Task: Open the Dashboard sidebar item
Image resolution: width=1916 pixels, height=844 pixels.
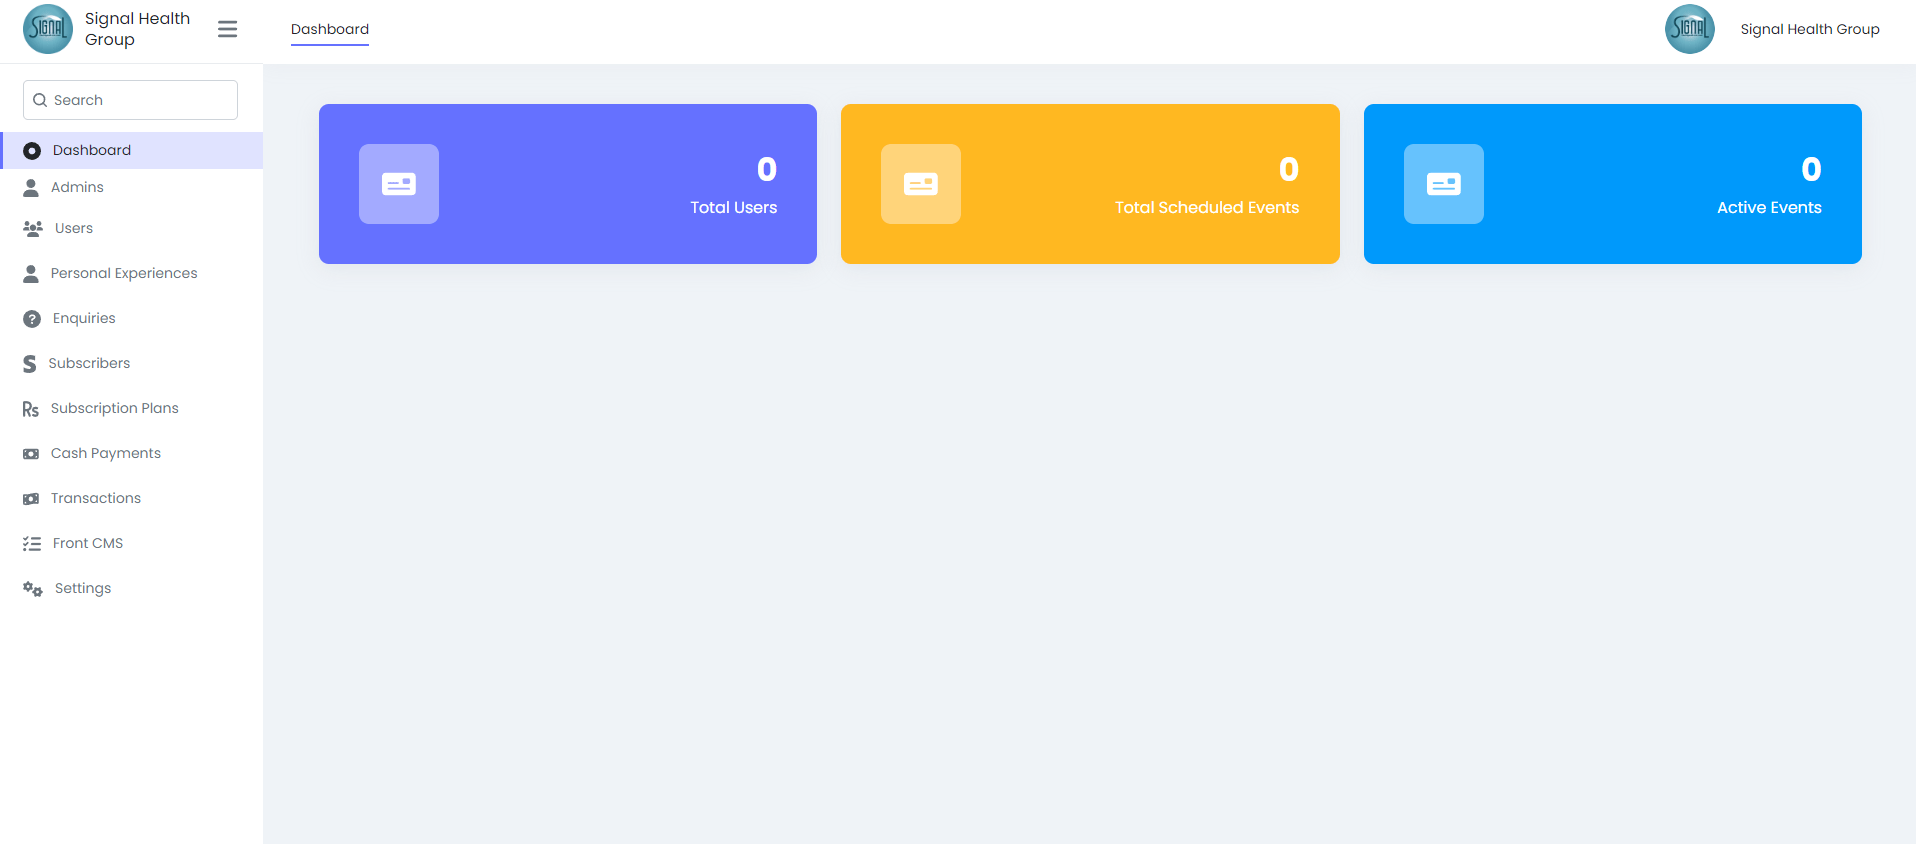Action: pyautogui.click(x=132, y=150)
